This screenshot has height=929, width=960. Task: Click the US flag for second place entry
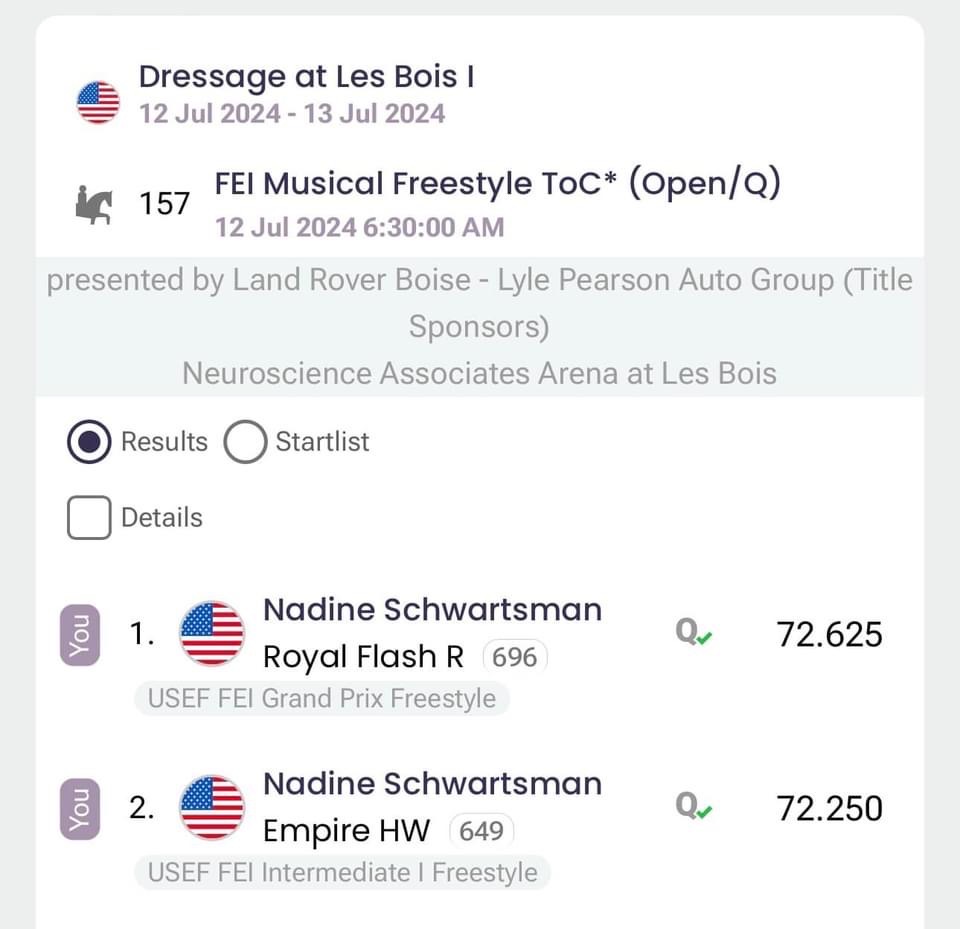[x=212, y=808]
